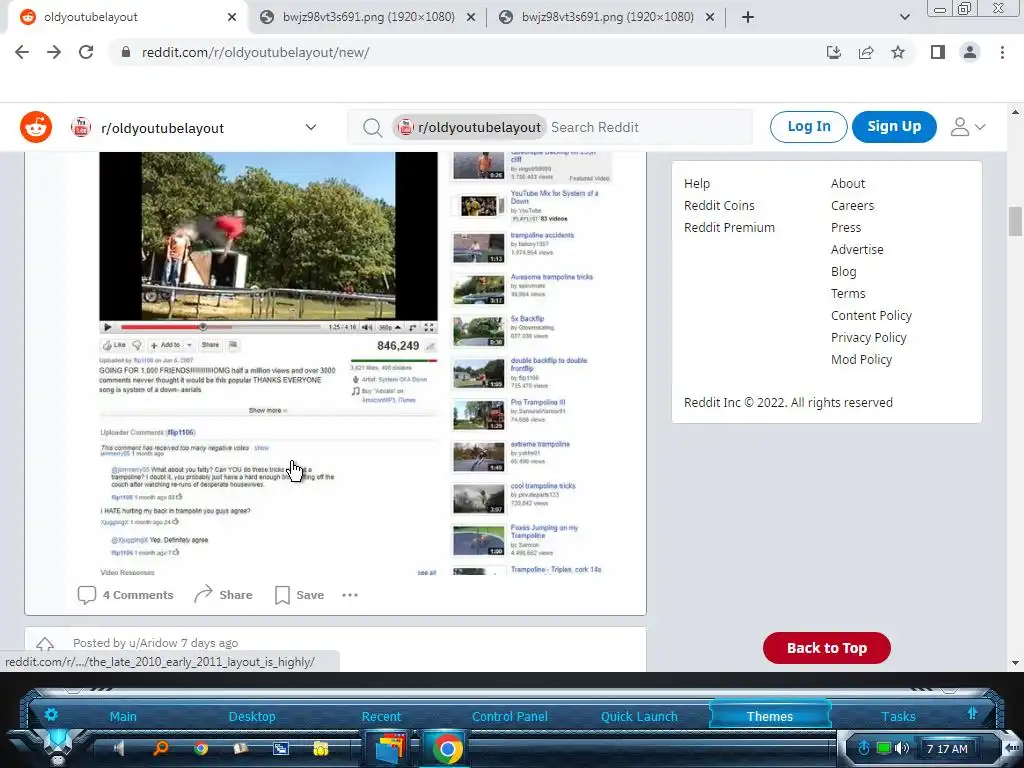Switch to the first bwjz98vt3s691.png tab
The height and width of the screenshot is (768, 1024).
[368, 17]
